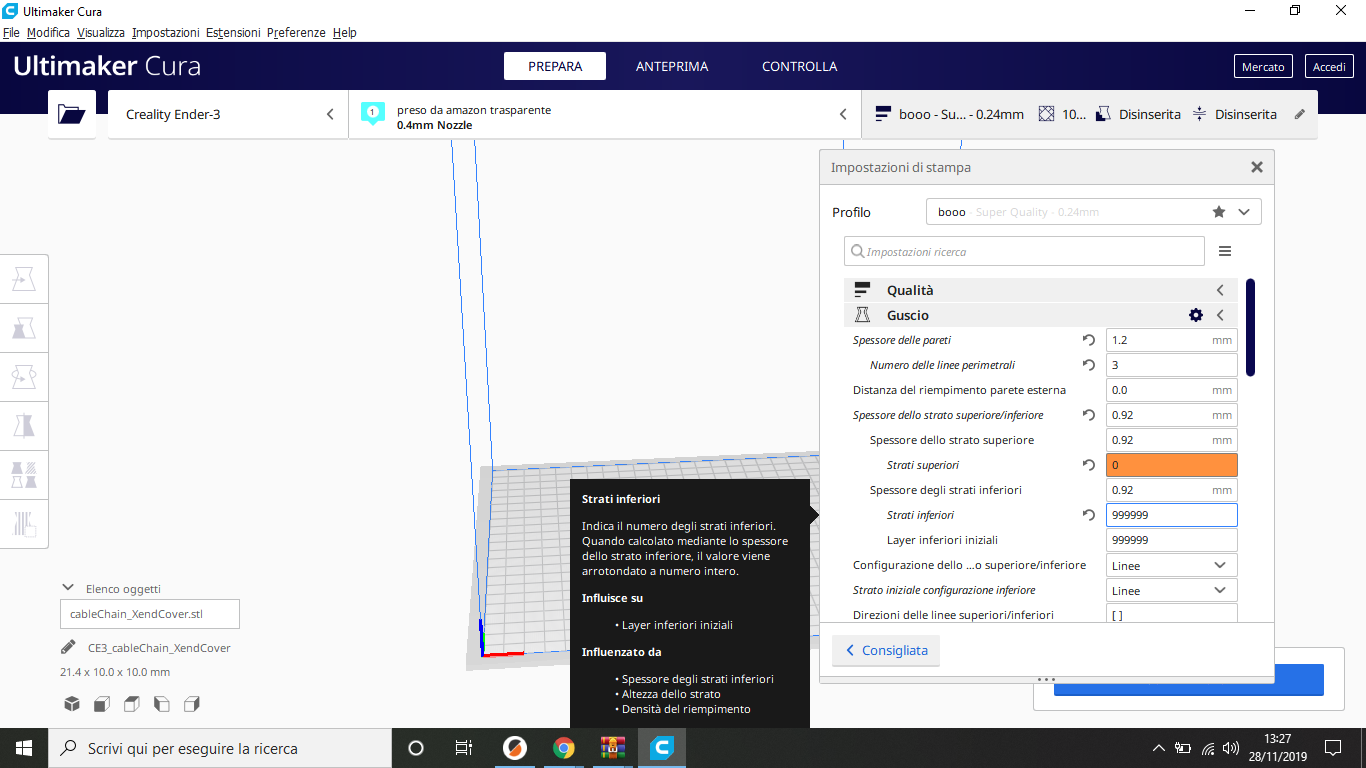
Task: Click the Impostazioni ricerca search field
Action: click(x=1024, y=251)
